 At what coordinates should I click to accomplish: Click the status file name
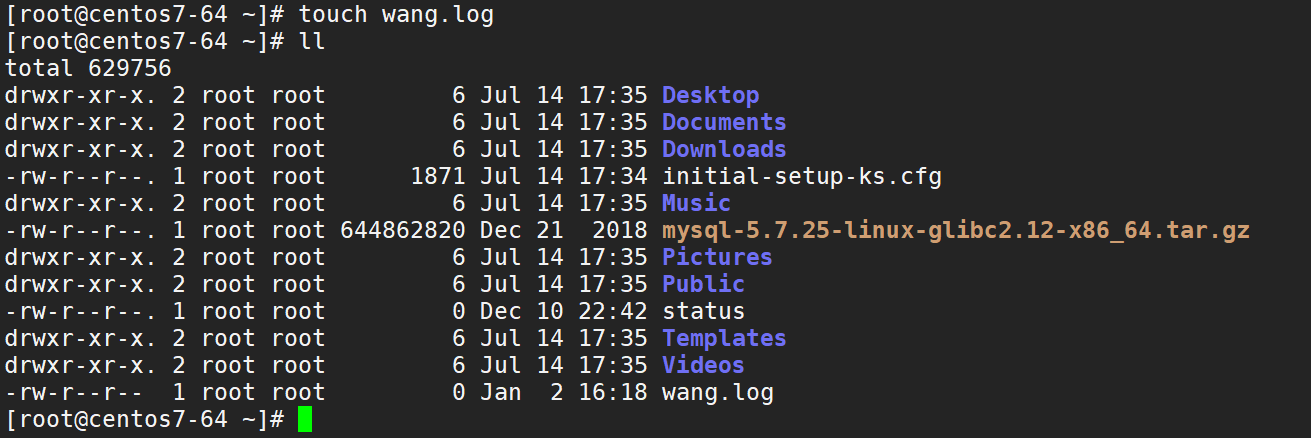point(703,312)
